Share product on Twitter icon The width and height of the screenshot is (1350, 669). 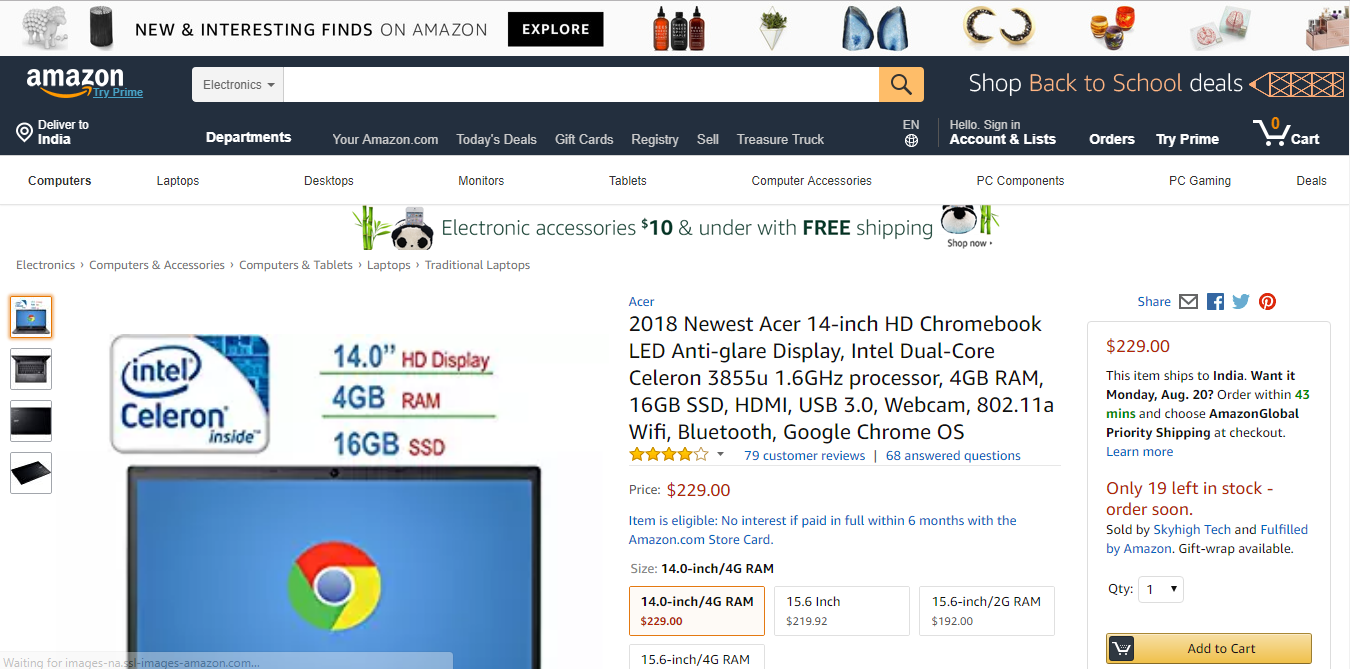[x=1241, y=302]
